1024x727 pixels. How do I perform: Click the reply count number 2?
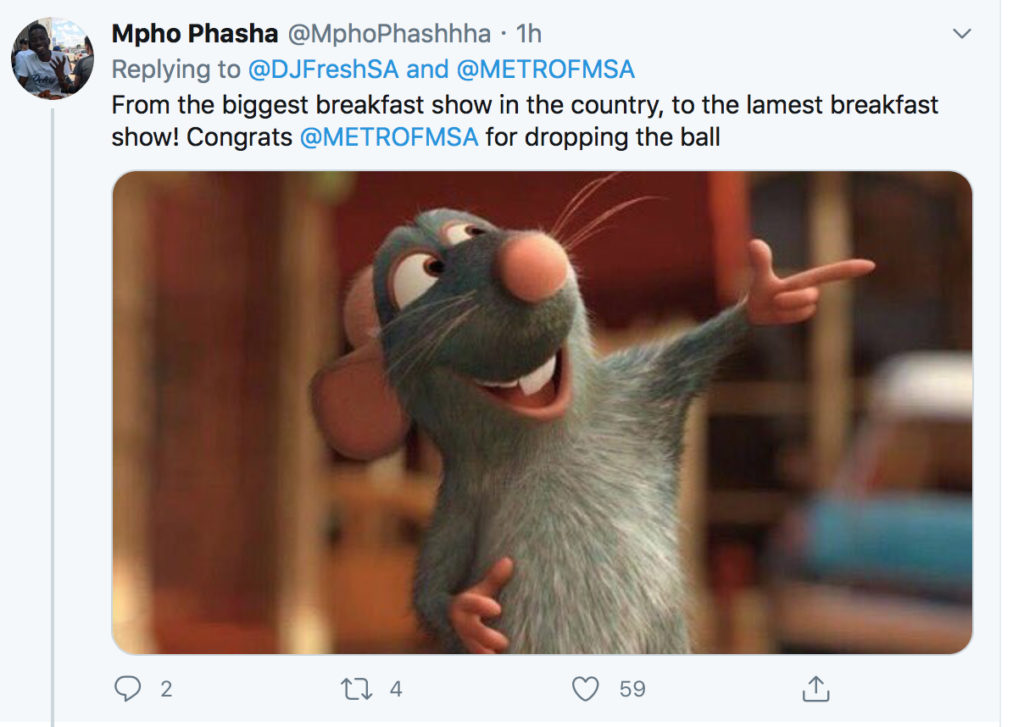coord(167,689)
